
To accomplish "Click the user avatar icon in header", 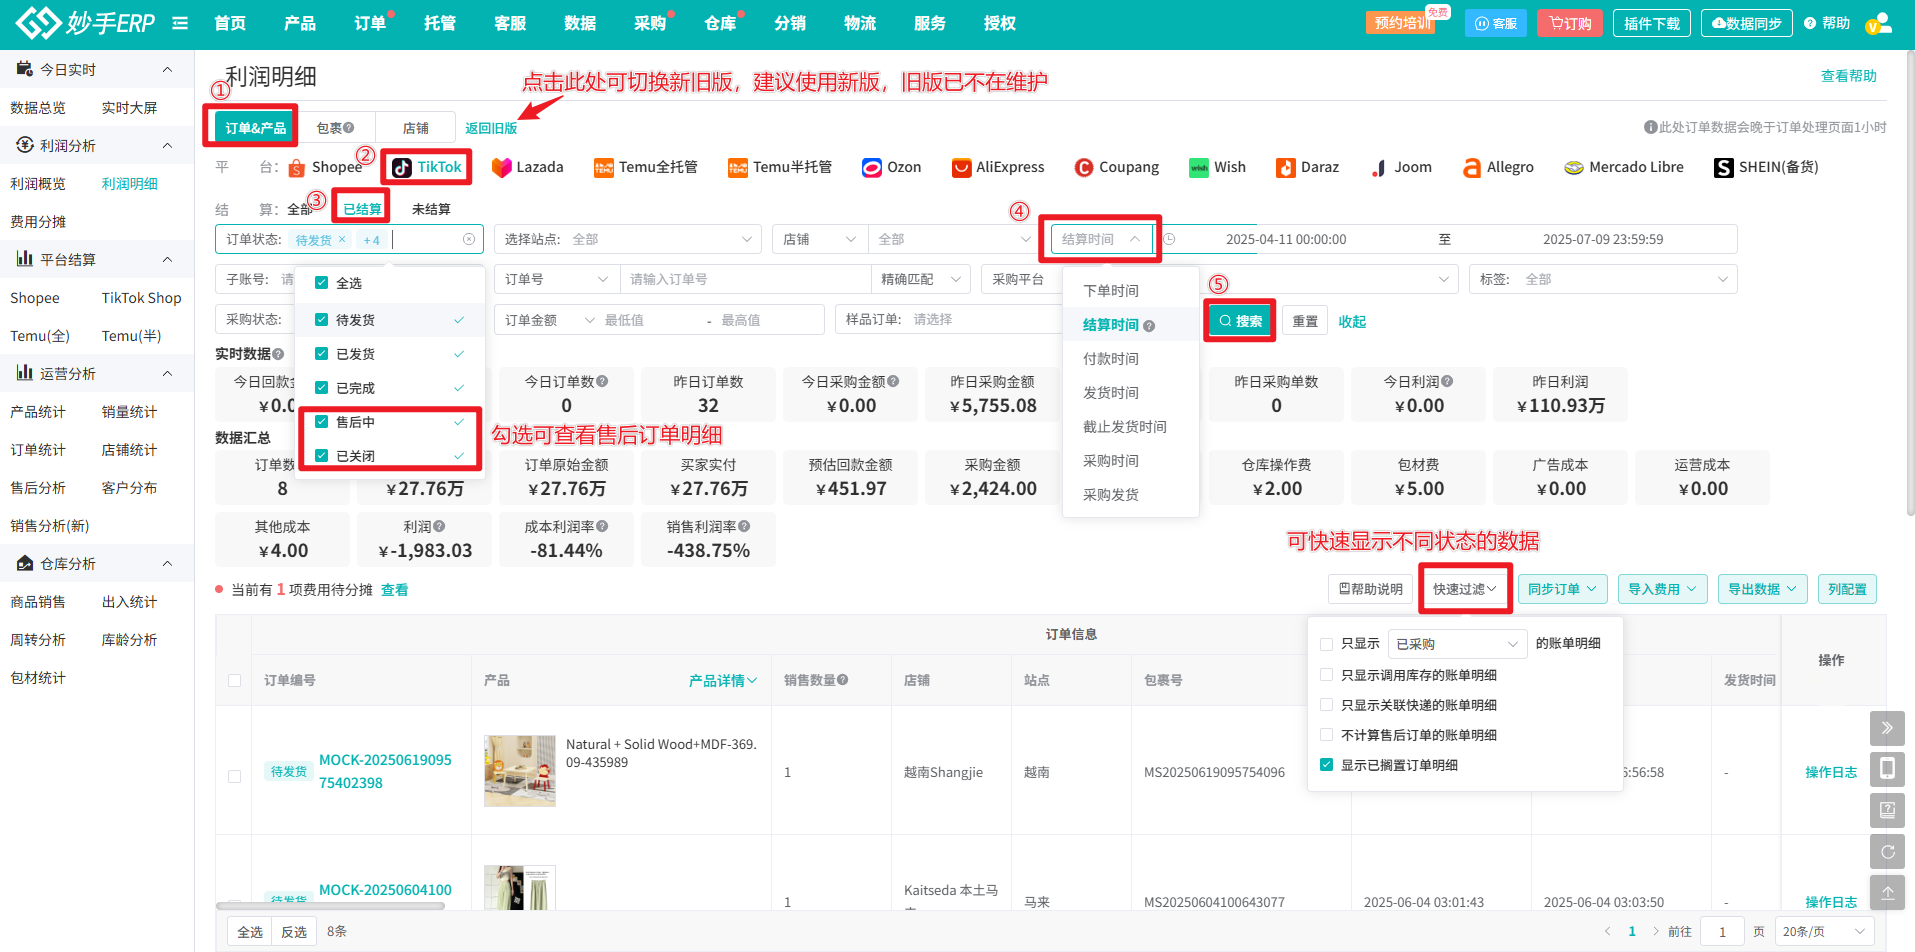I will point(1880,23).
